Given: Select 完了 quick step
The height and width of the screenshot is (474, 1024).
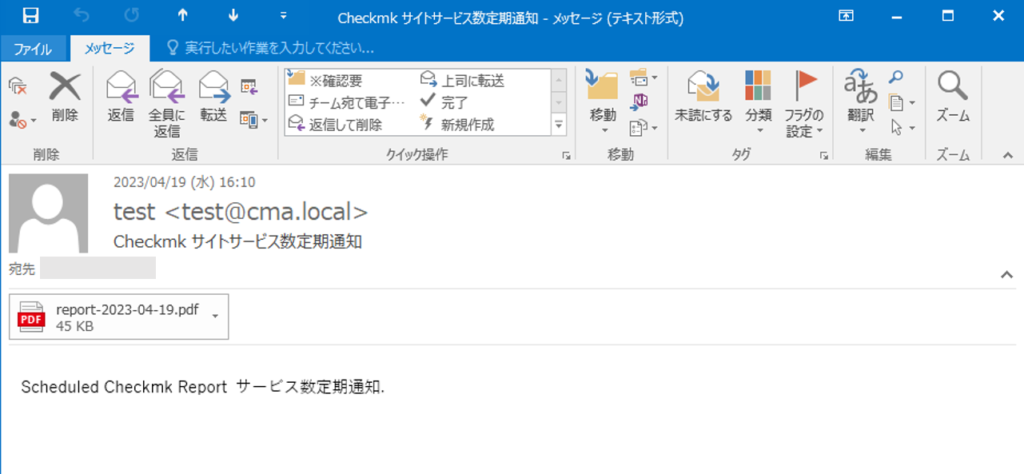Looking at the screenshot, I should click(444, 102).
